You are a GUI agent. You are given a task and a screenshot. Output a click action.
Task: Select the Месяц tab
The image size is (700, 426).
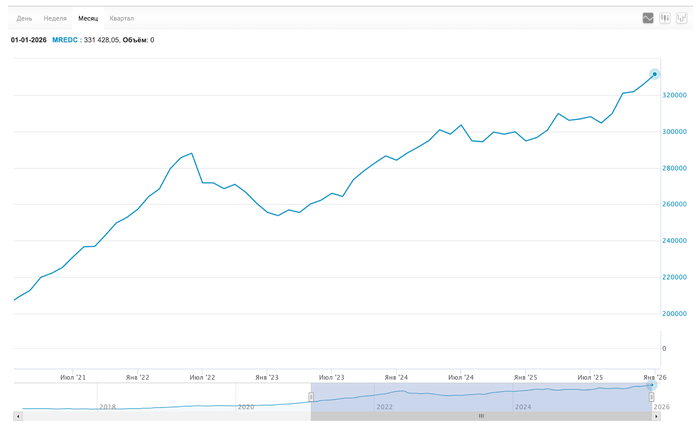[88, 18]
